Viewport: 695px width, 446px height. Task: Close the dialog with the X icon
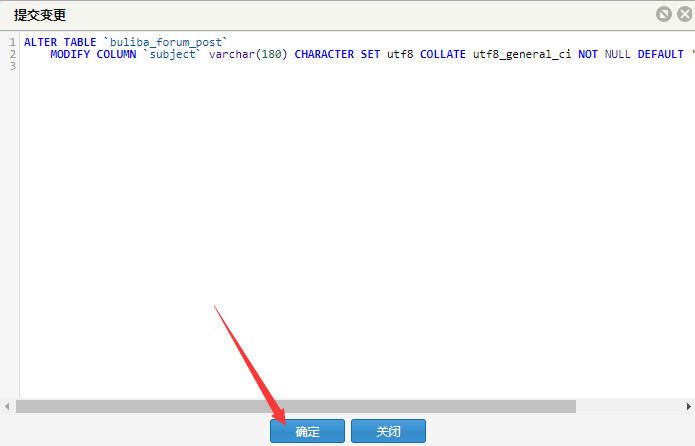682,14
